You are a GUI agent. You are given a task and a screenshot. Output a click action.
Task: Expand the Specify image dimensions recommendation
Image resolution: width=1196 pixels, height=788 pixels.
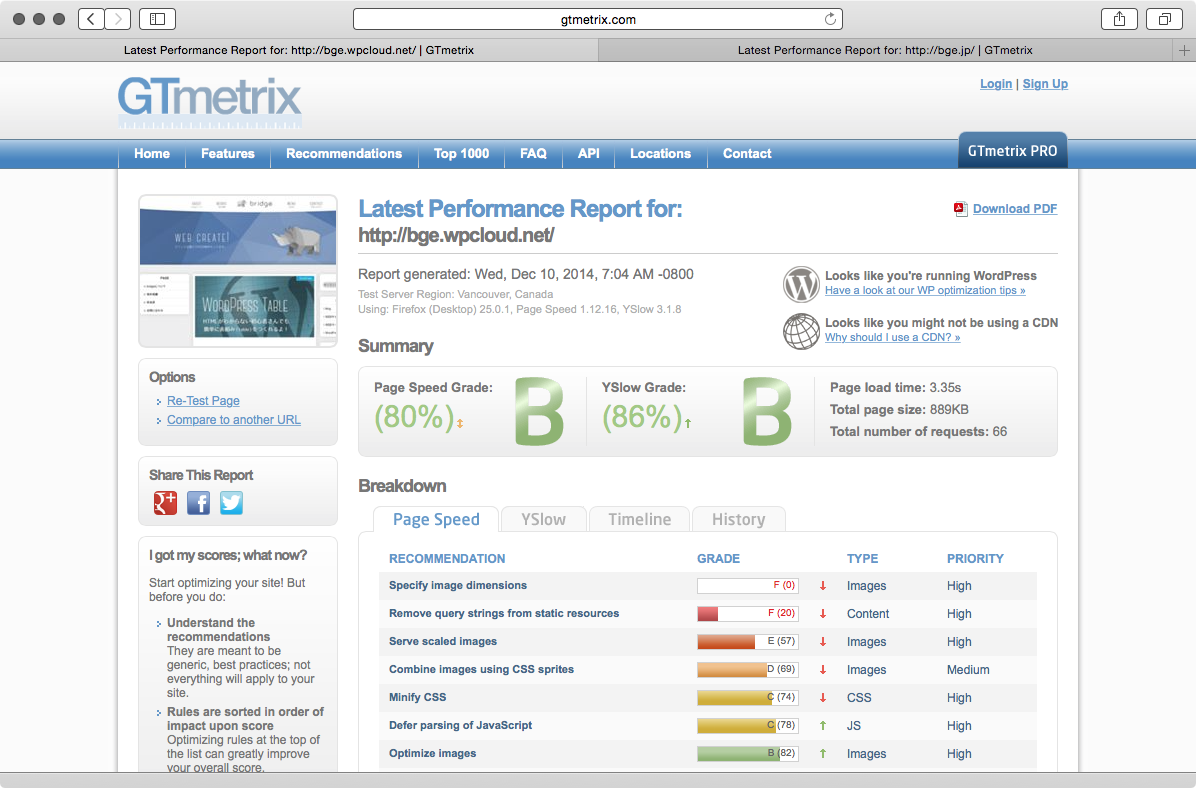point(457,586)
